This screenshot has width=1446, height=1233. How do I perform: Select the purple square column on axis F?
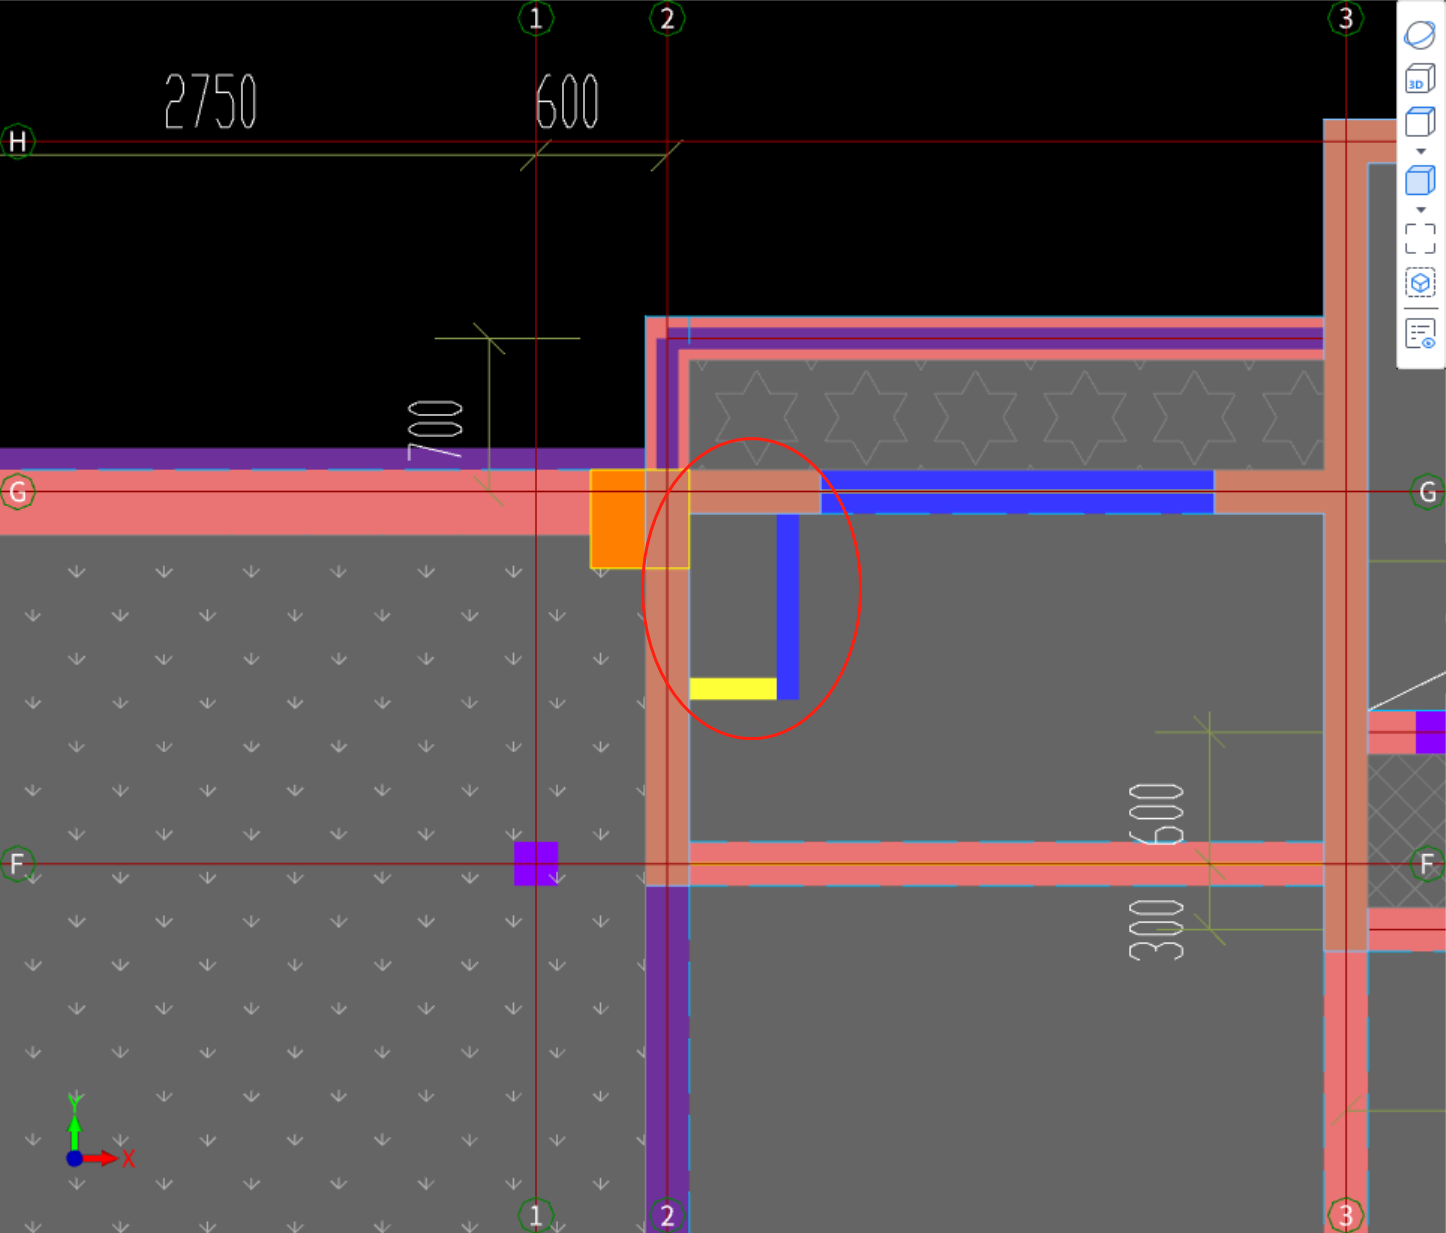pyautogui.click(x=536, y=864)
